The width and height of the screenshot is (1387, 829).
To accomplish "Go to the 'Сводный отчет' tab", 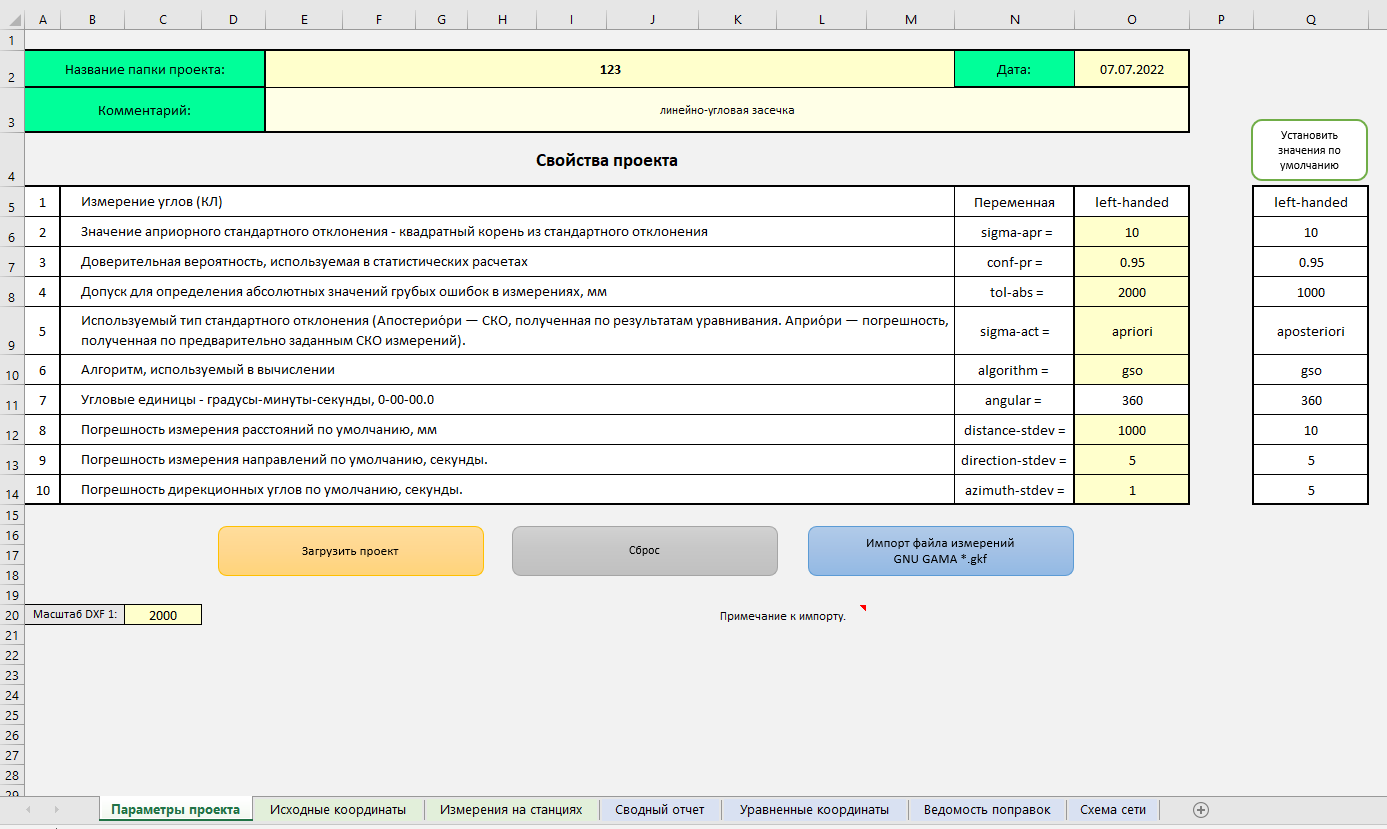I will click(x=659, y=809).
